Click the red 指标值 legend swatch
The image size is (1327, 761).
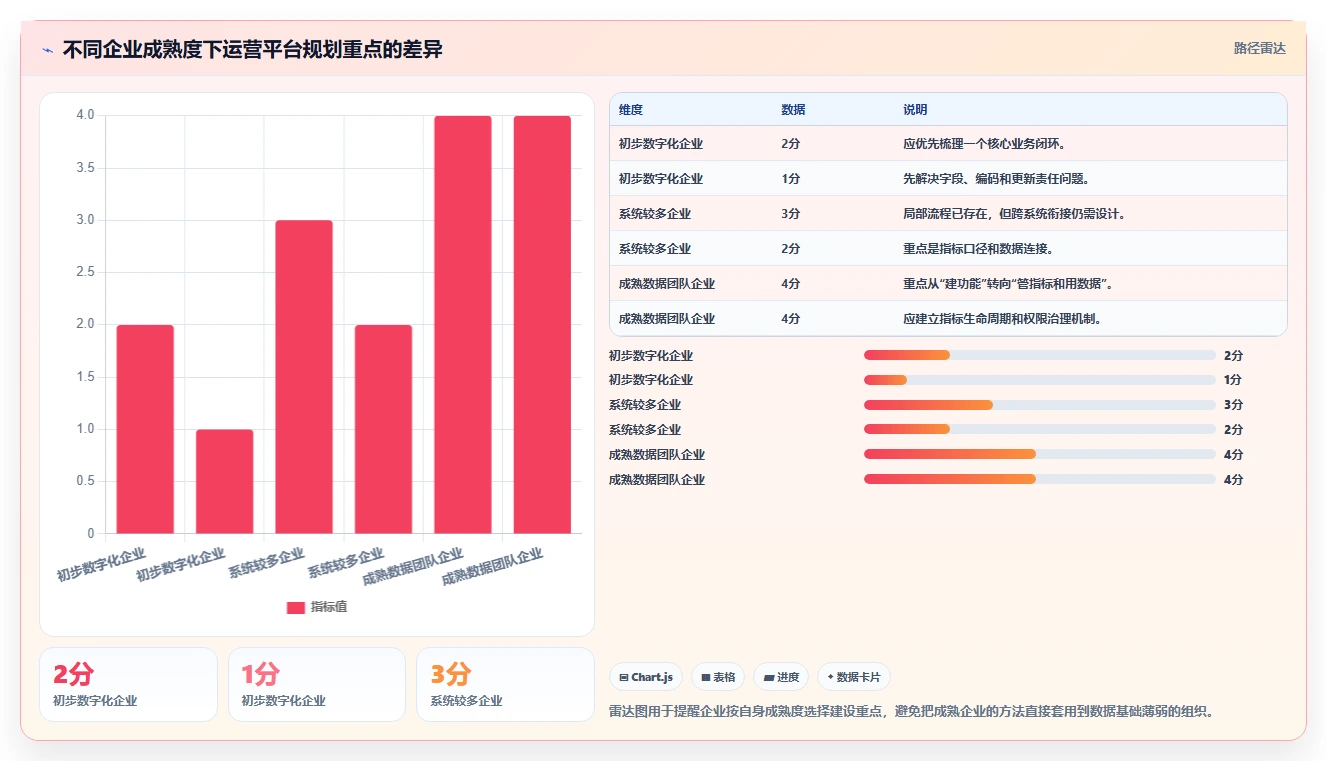tap(296, 607)
